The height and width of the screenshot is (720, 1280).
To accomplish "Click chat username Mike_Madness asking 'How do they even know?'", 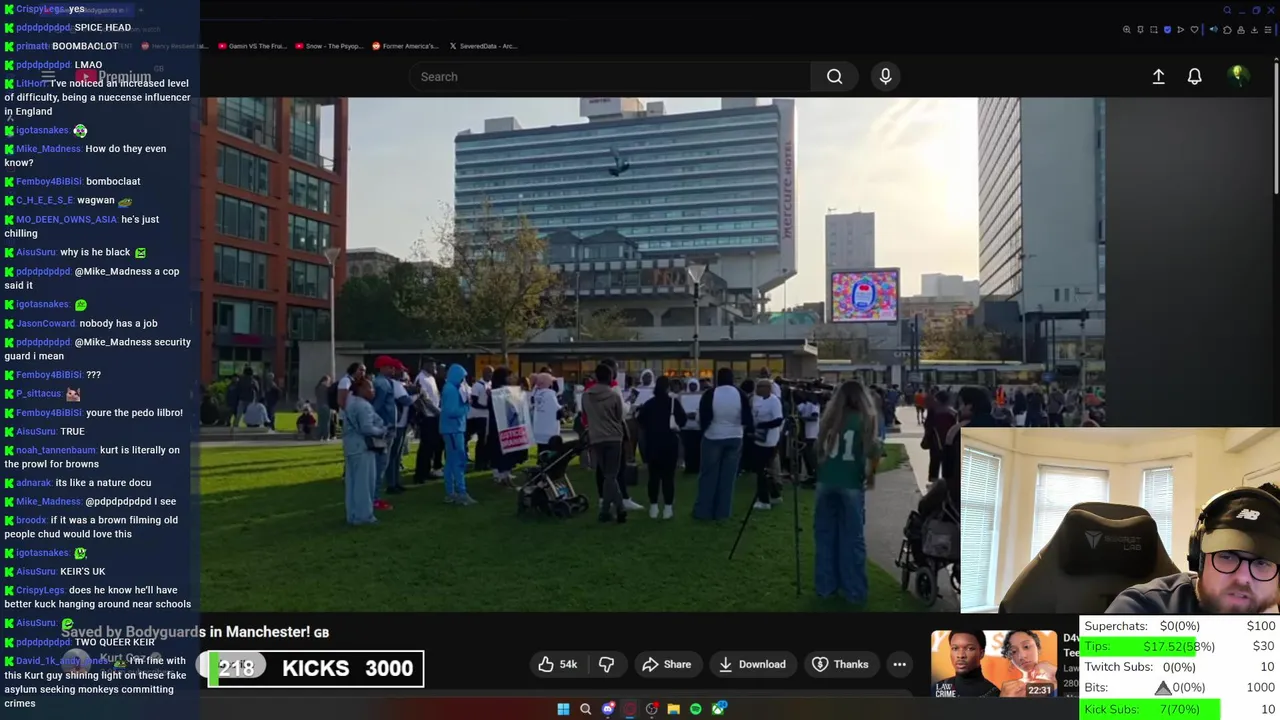I will tap(48, 149).
